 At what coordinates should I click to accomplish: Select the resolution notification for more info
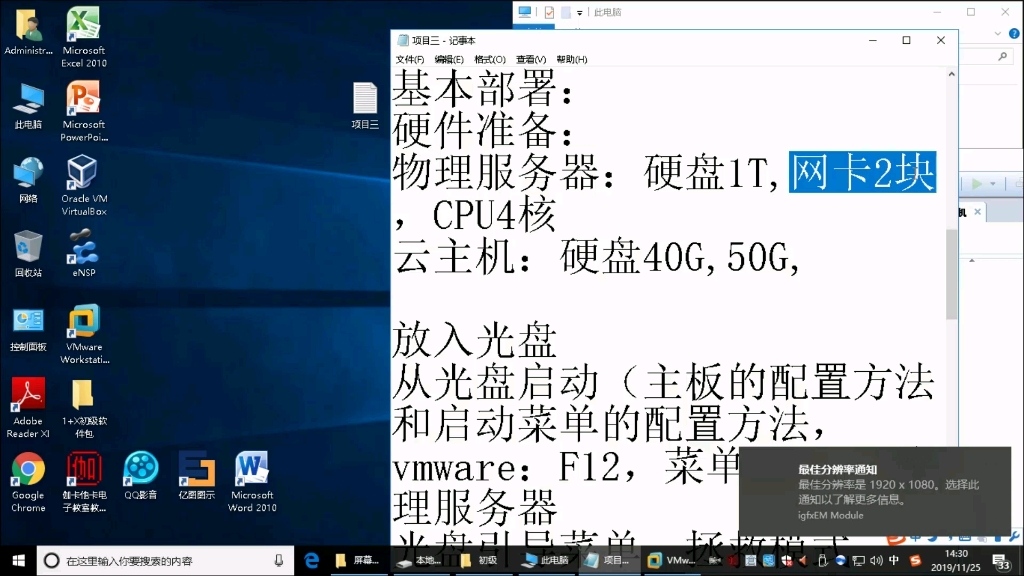(880, 490)
